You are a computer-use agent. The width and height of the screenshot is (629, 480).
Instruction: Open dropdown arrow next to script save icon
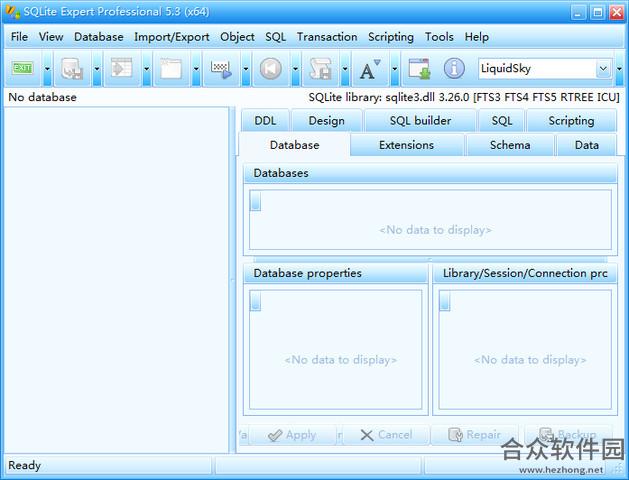tap(345, 69)
